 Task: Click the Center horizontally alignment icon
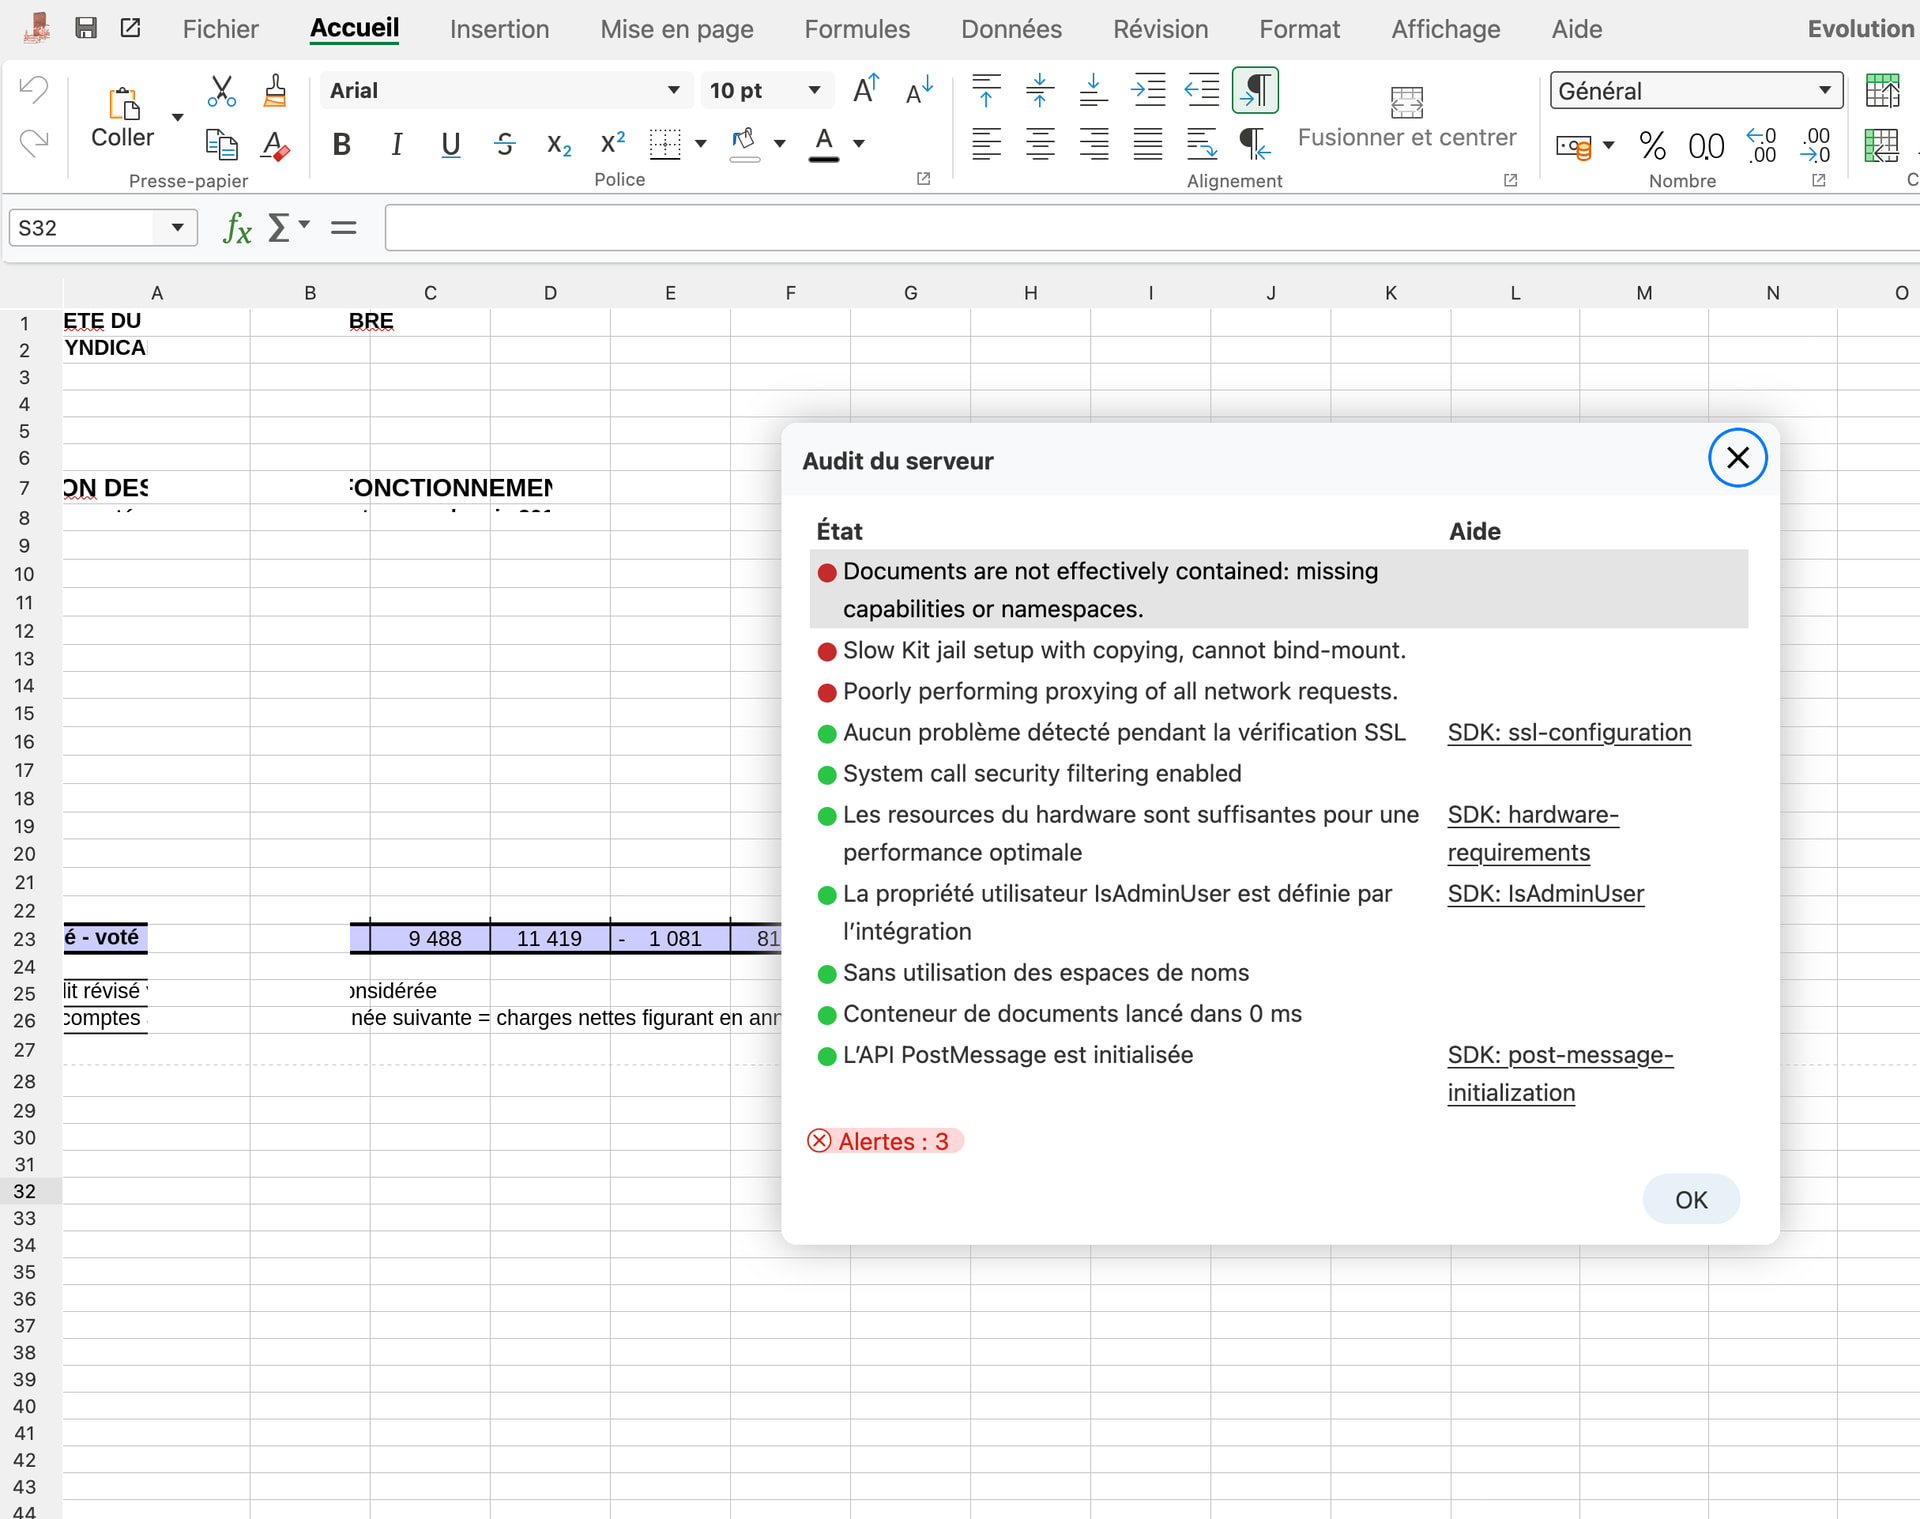click(x=1040, y=145)
